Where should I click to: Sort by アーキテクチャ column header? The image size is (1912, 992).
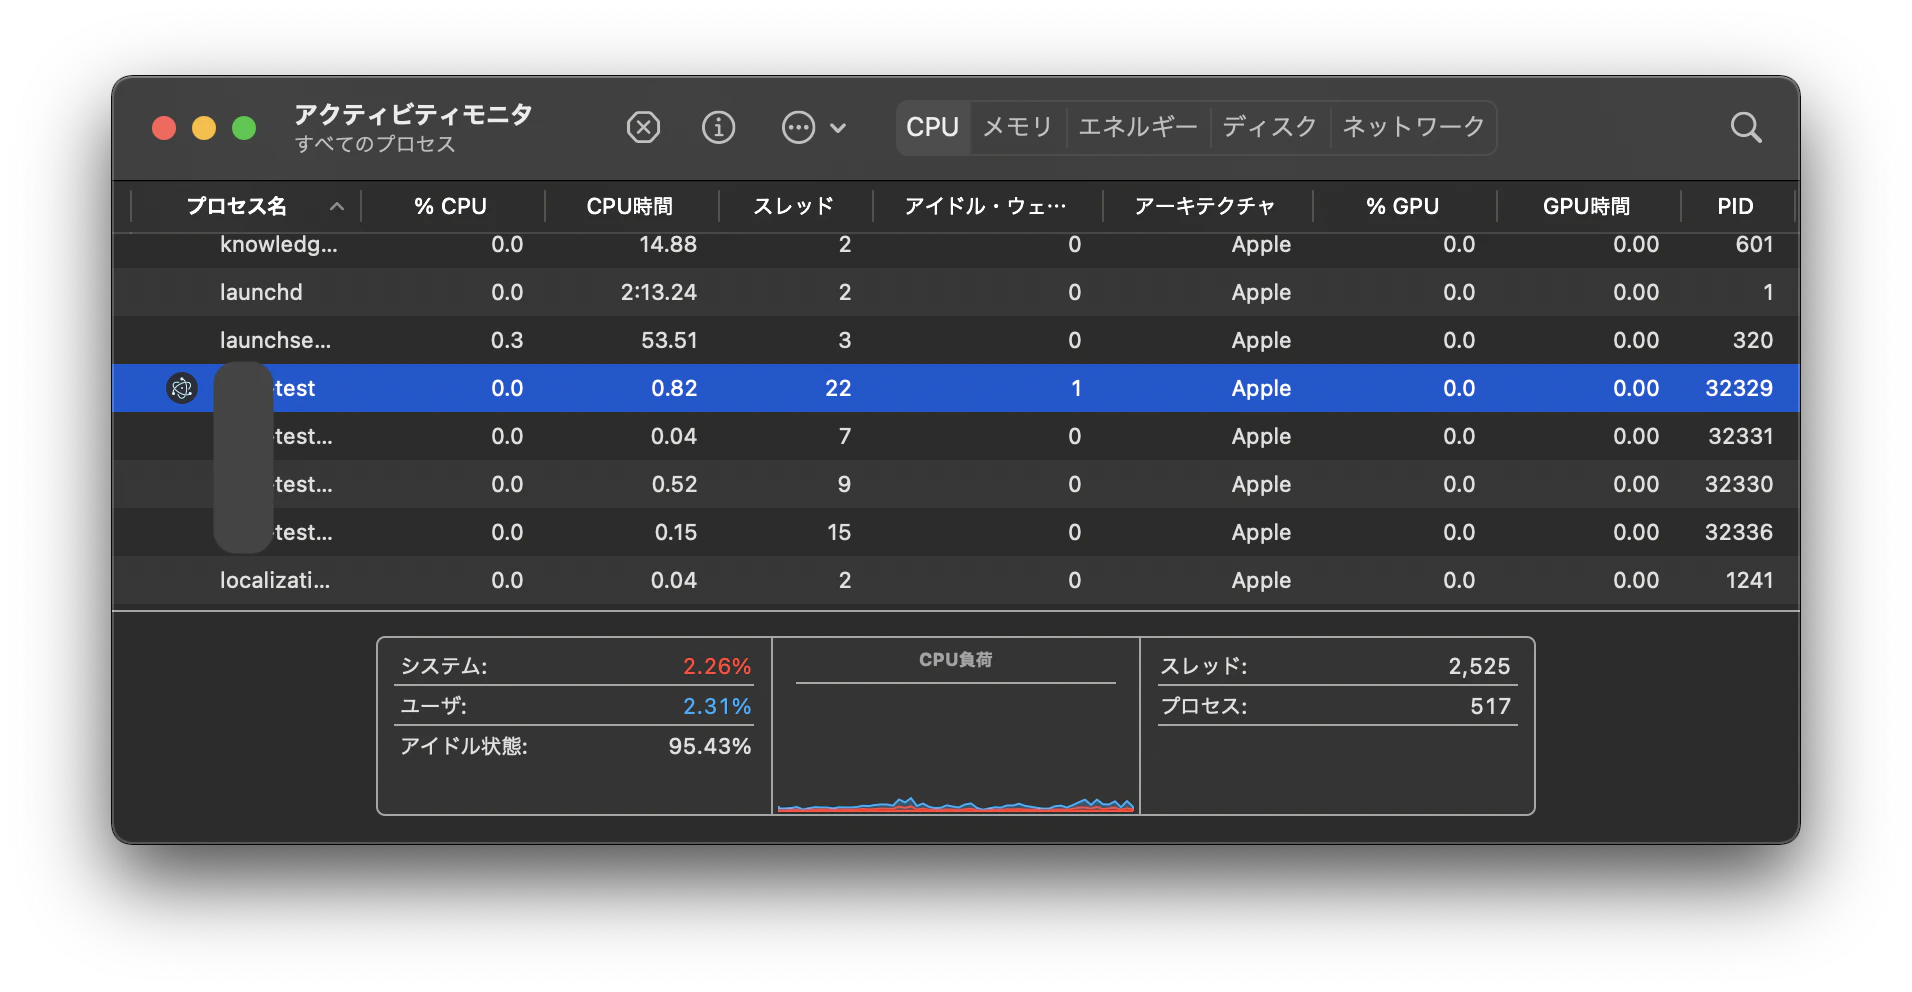[1205, 206]
